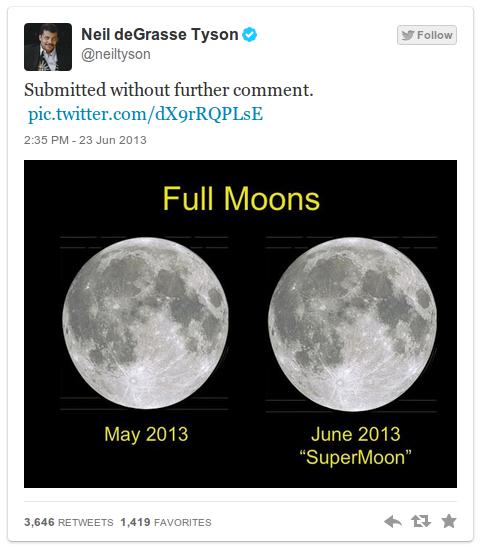The width and height of the screenshot is (480, 547).
Task: Click the Neil deGrasse Tyson display name
Action: coord(159,35)
